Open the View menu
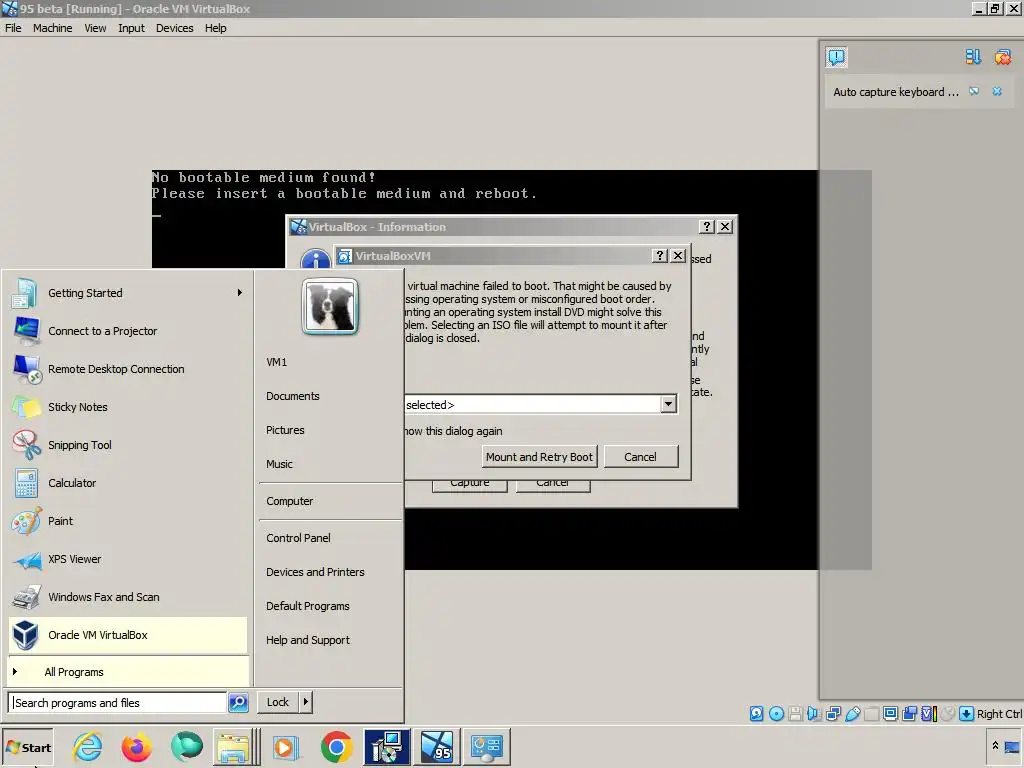This screenshot has height=768, width=1024. pyautogui.click(x=95, y=28)
